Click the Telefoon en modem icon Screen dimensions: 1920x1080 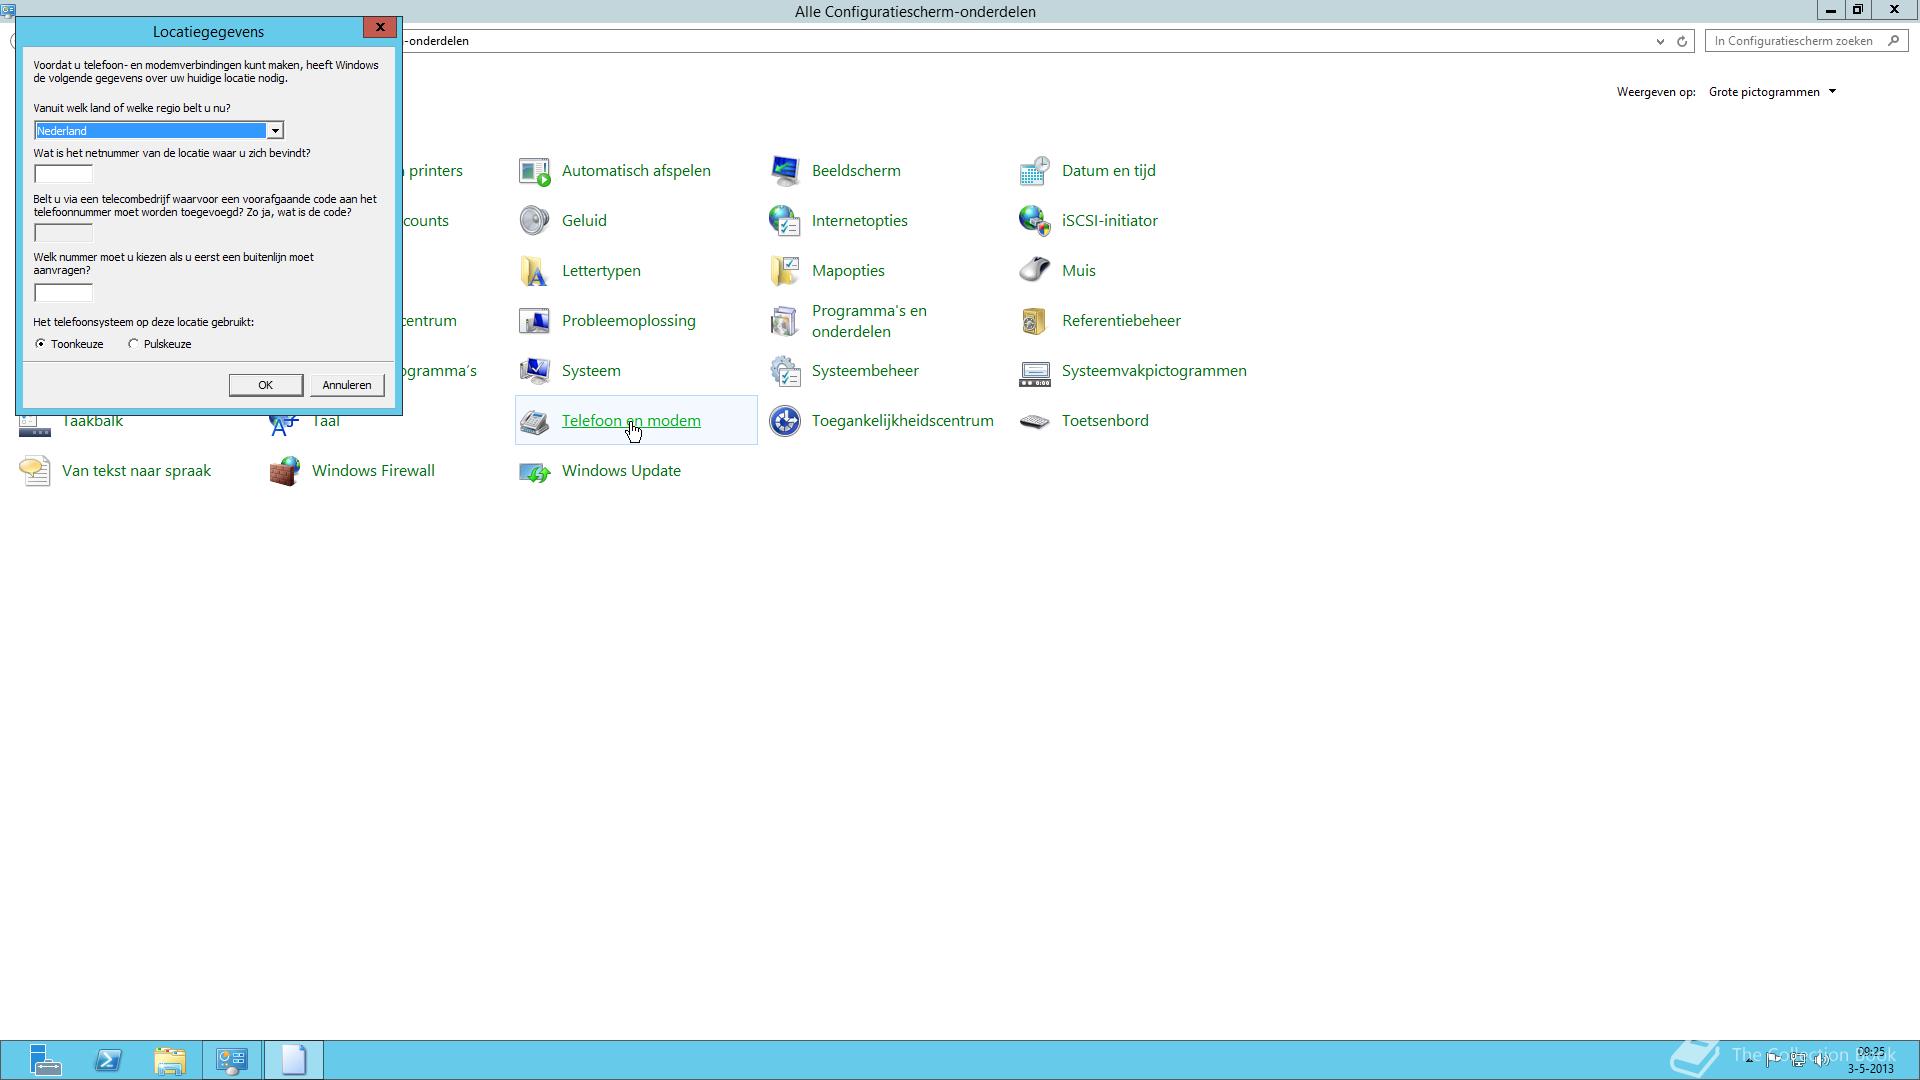(535, 421)
